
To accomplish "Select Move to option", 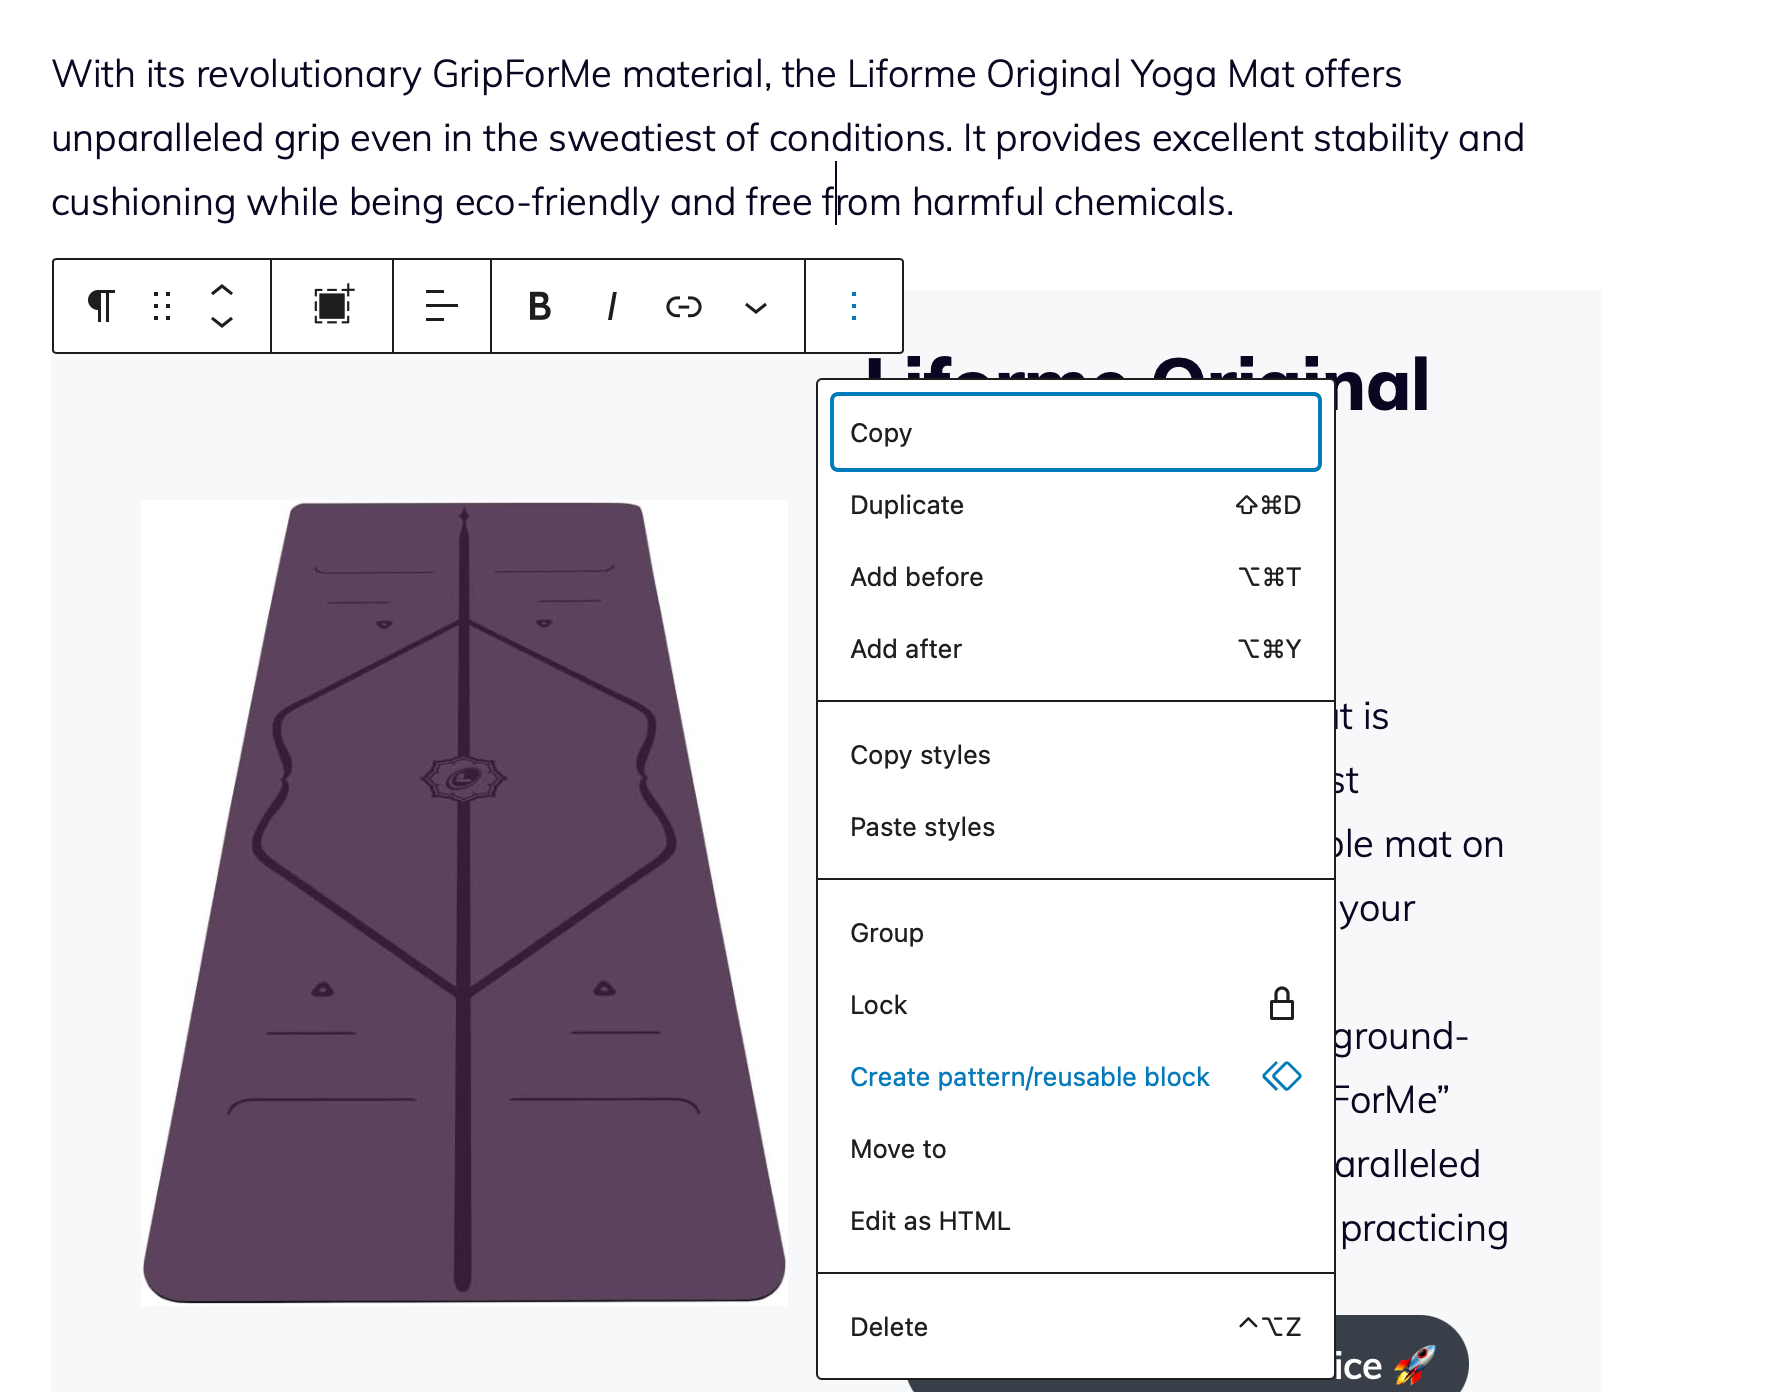I will pyautogui.click(x=1076, y=1149).
